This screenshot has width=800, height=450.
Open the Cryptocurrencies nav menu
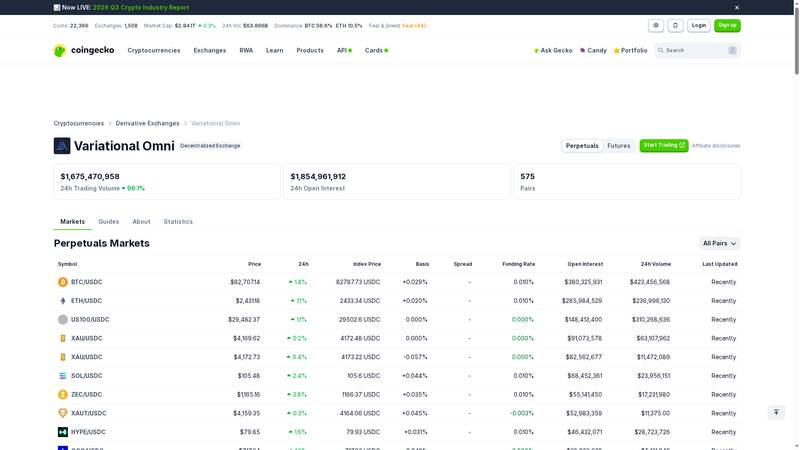pyautogui.click(x=154, y=51)
